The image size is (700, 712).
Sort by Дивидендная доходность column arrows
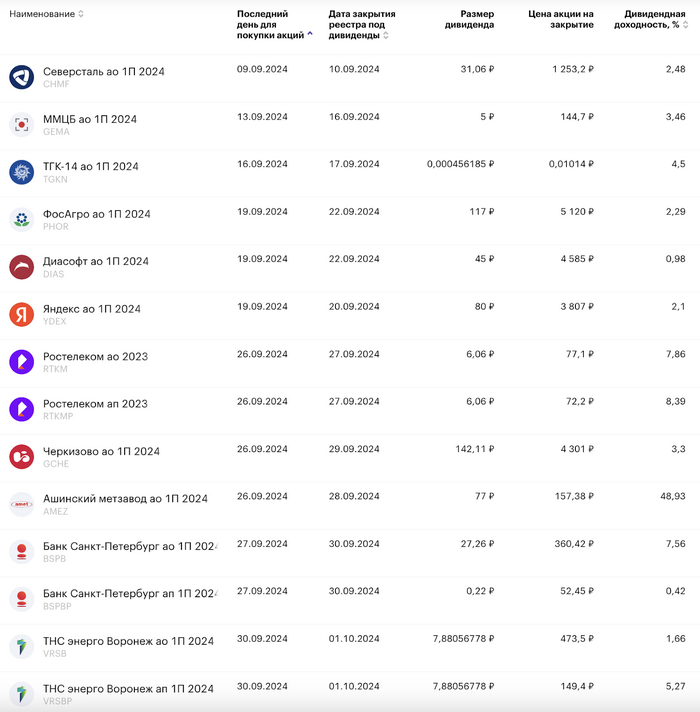(686, 25)
